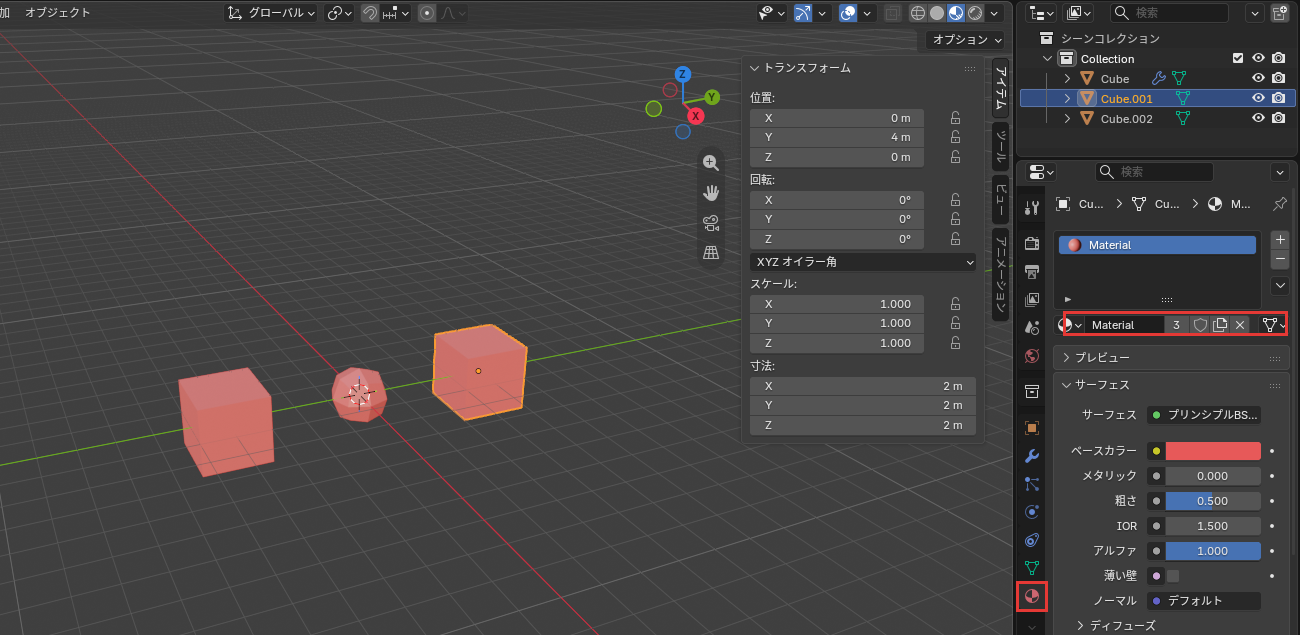Screen dimensions: 1300x635
Task: Click the 粗さ slider showing 0.500
Action: coord(1213,501)
